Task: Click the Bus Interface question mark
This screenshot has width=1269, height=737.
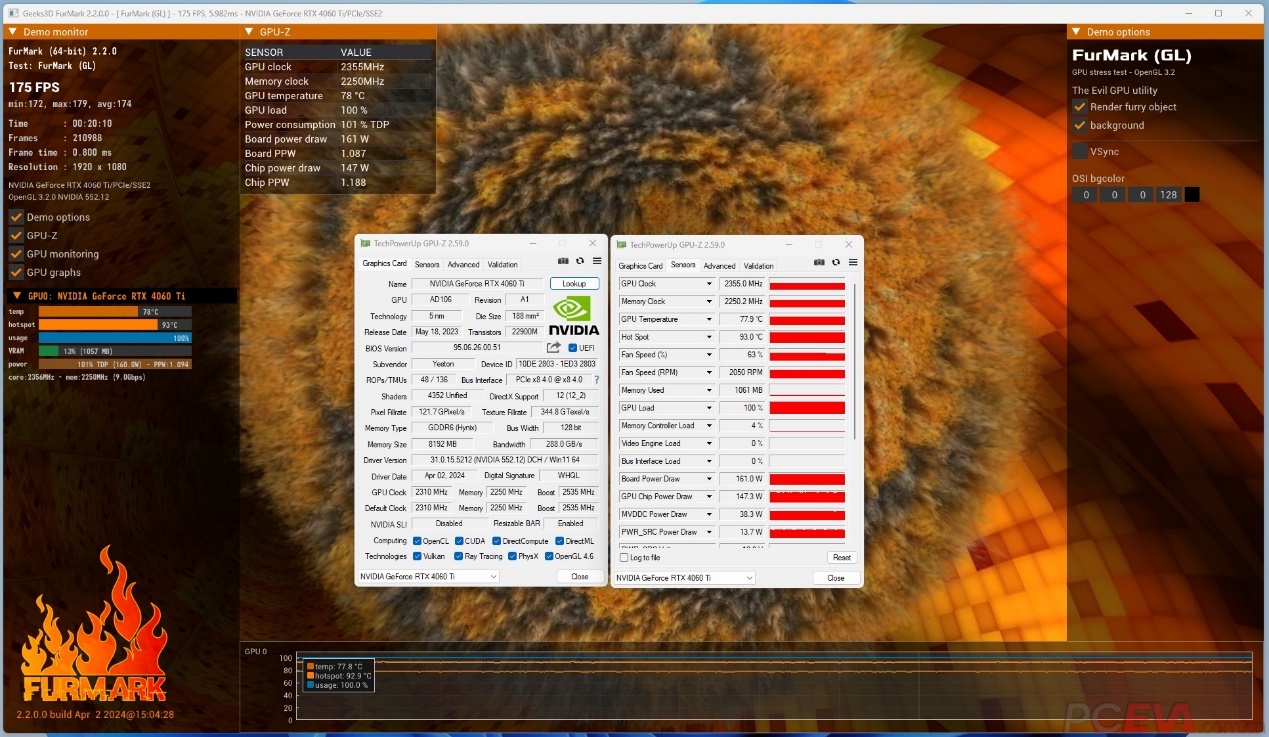Action: pyautogui.click(x=597, y=380)
